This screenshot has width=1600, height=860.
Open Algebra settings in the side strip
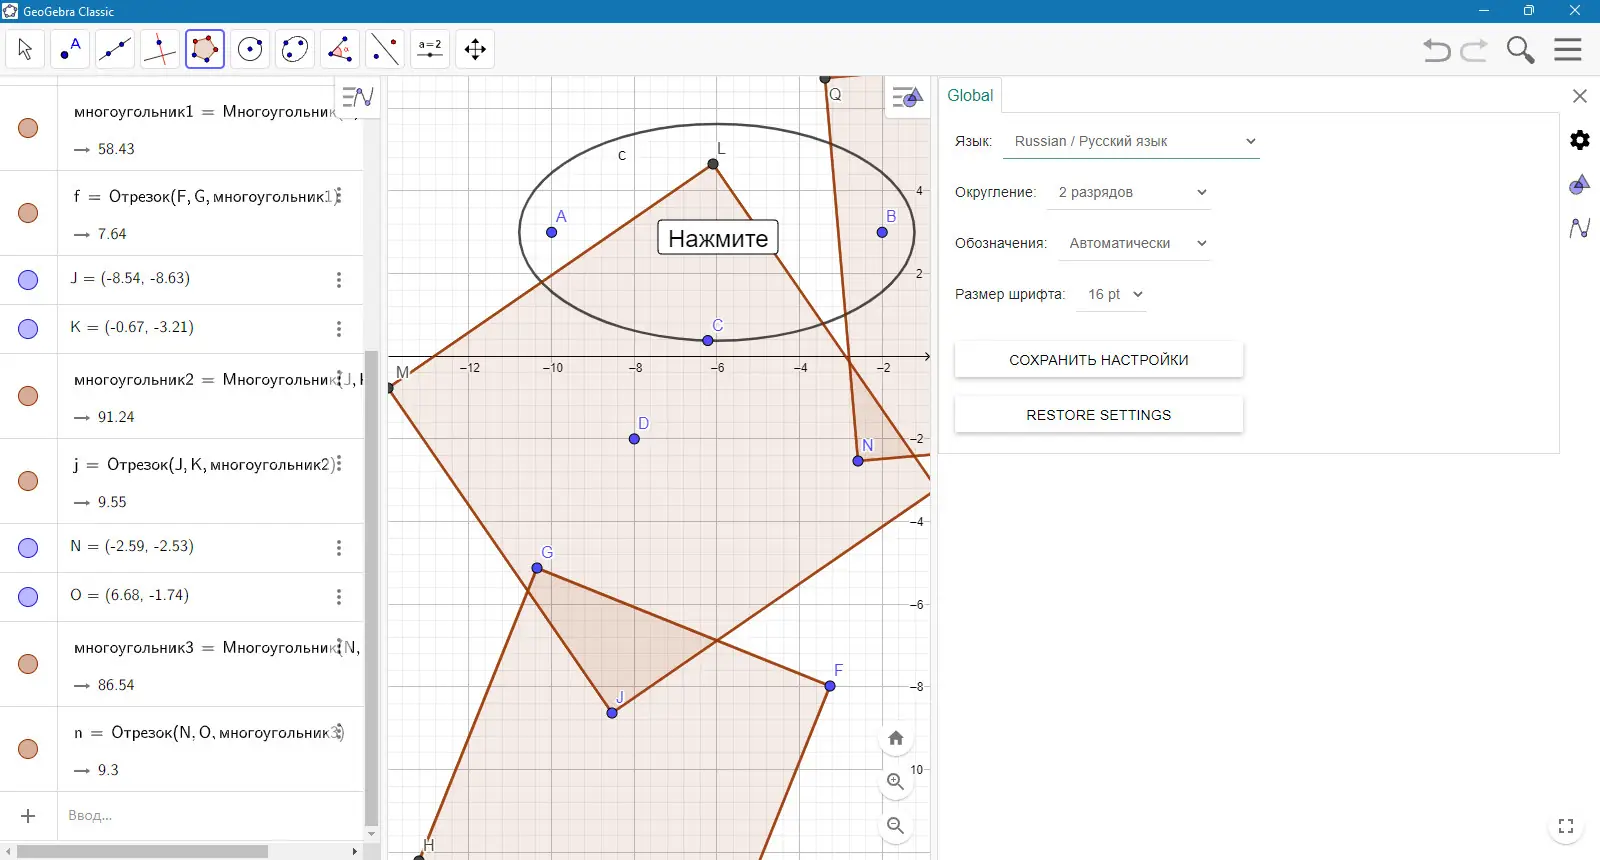coord(1580,228)
